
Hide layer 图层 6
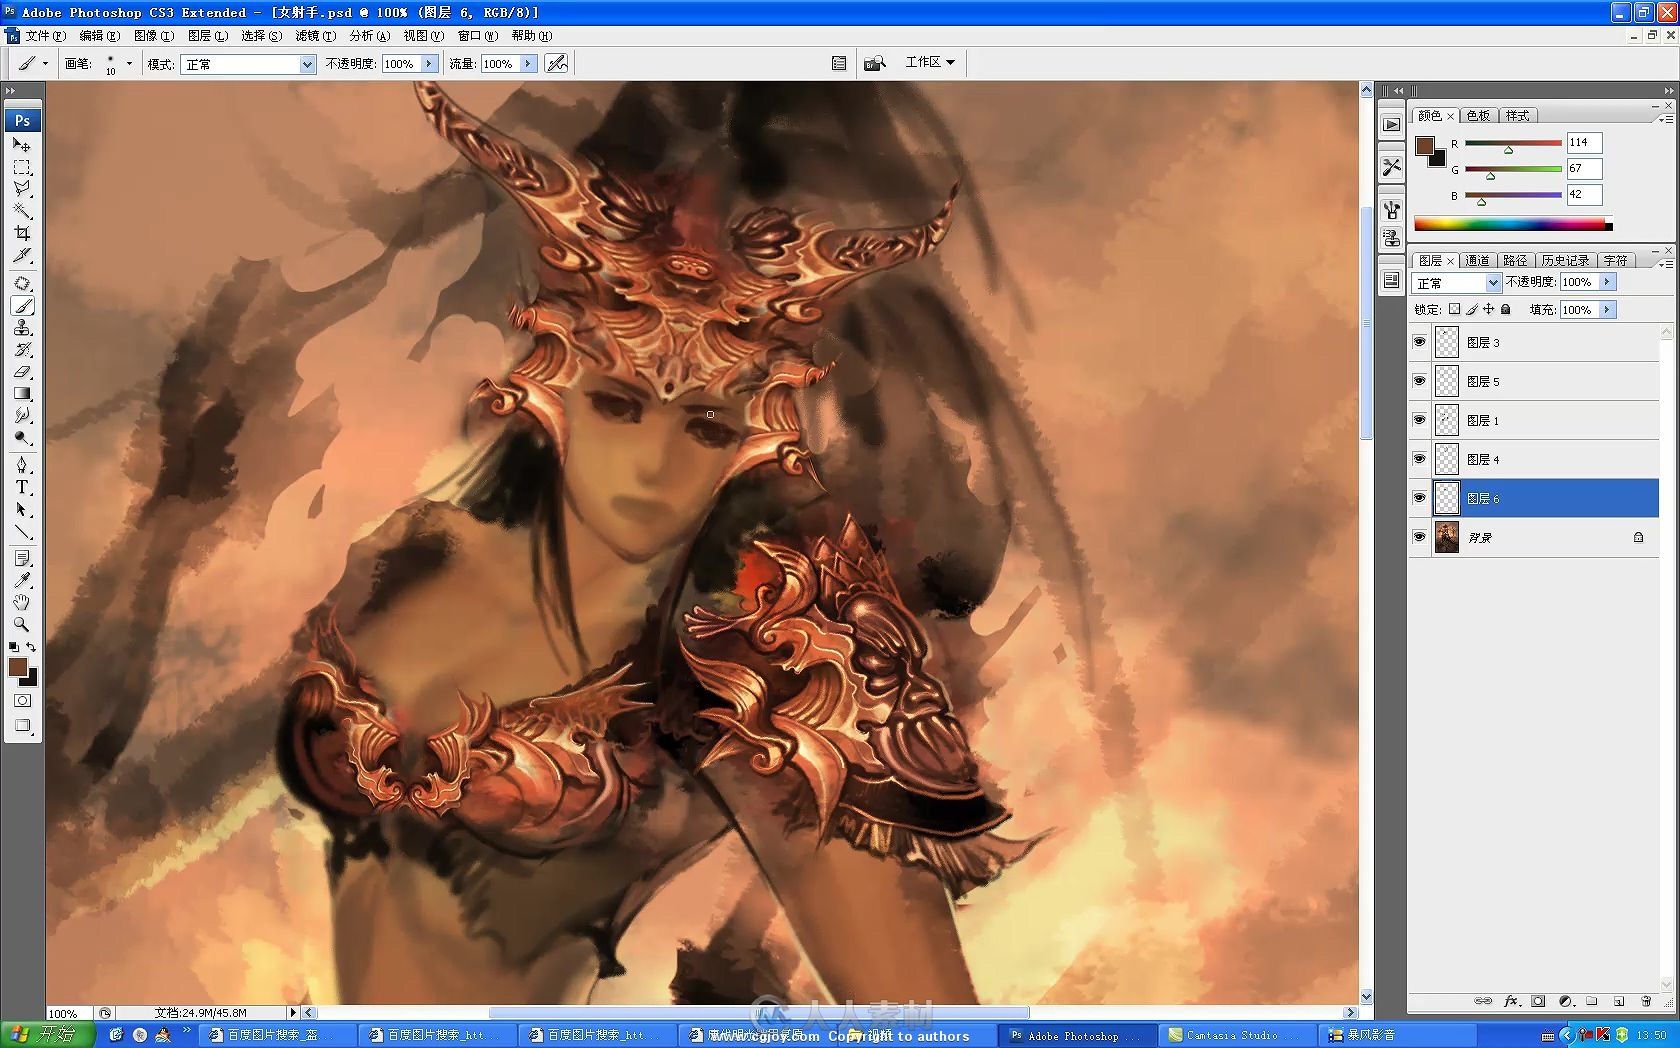[x=1419, y=498]
